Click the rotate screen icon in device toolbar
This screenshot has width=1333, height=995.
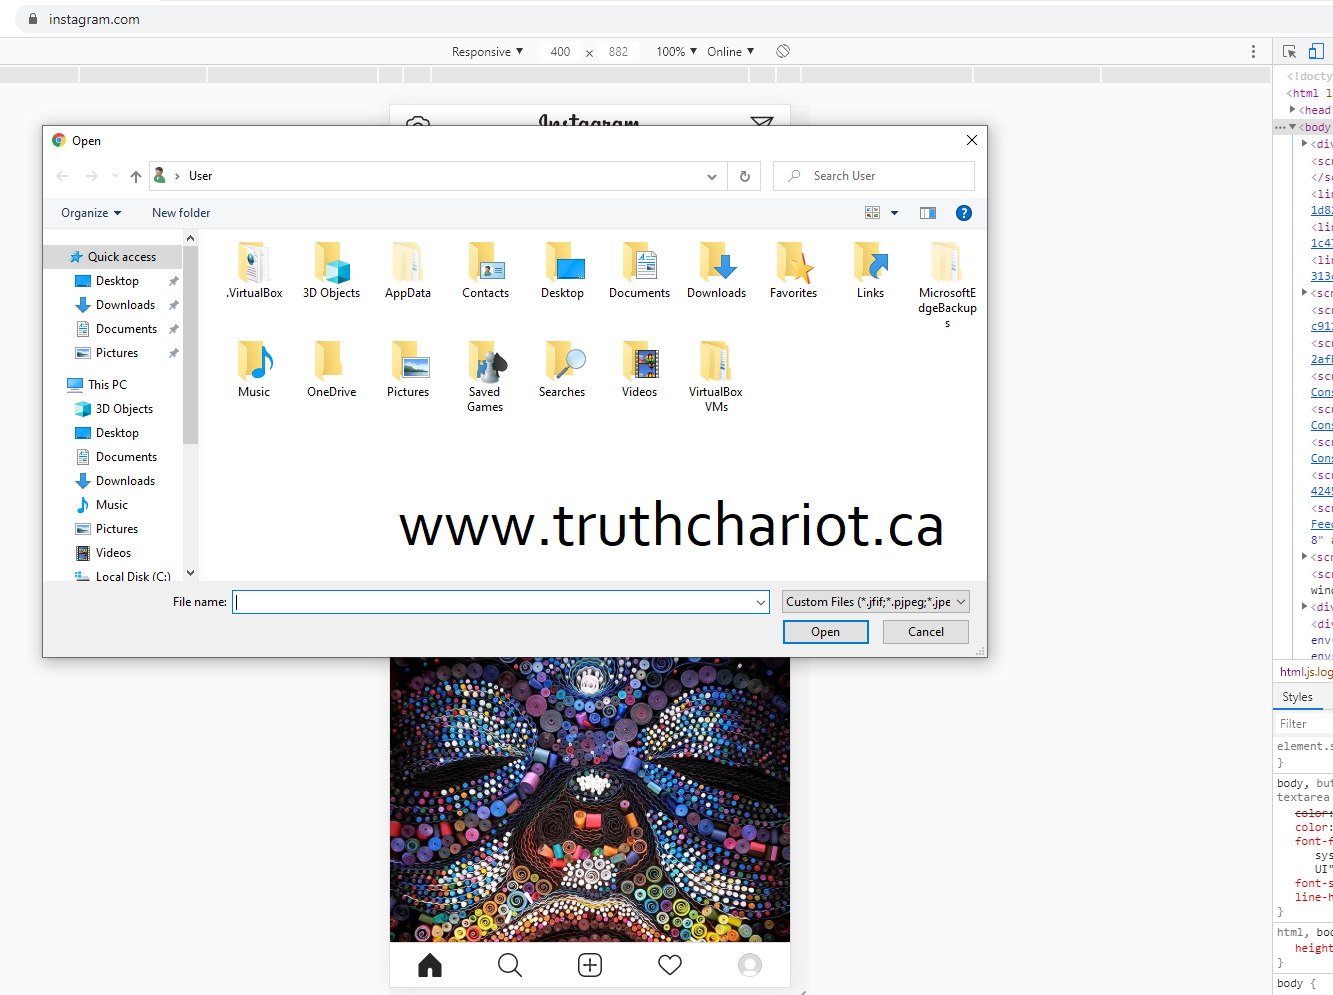pos(783,51)
